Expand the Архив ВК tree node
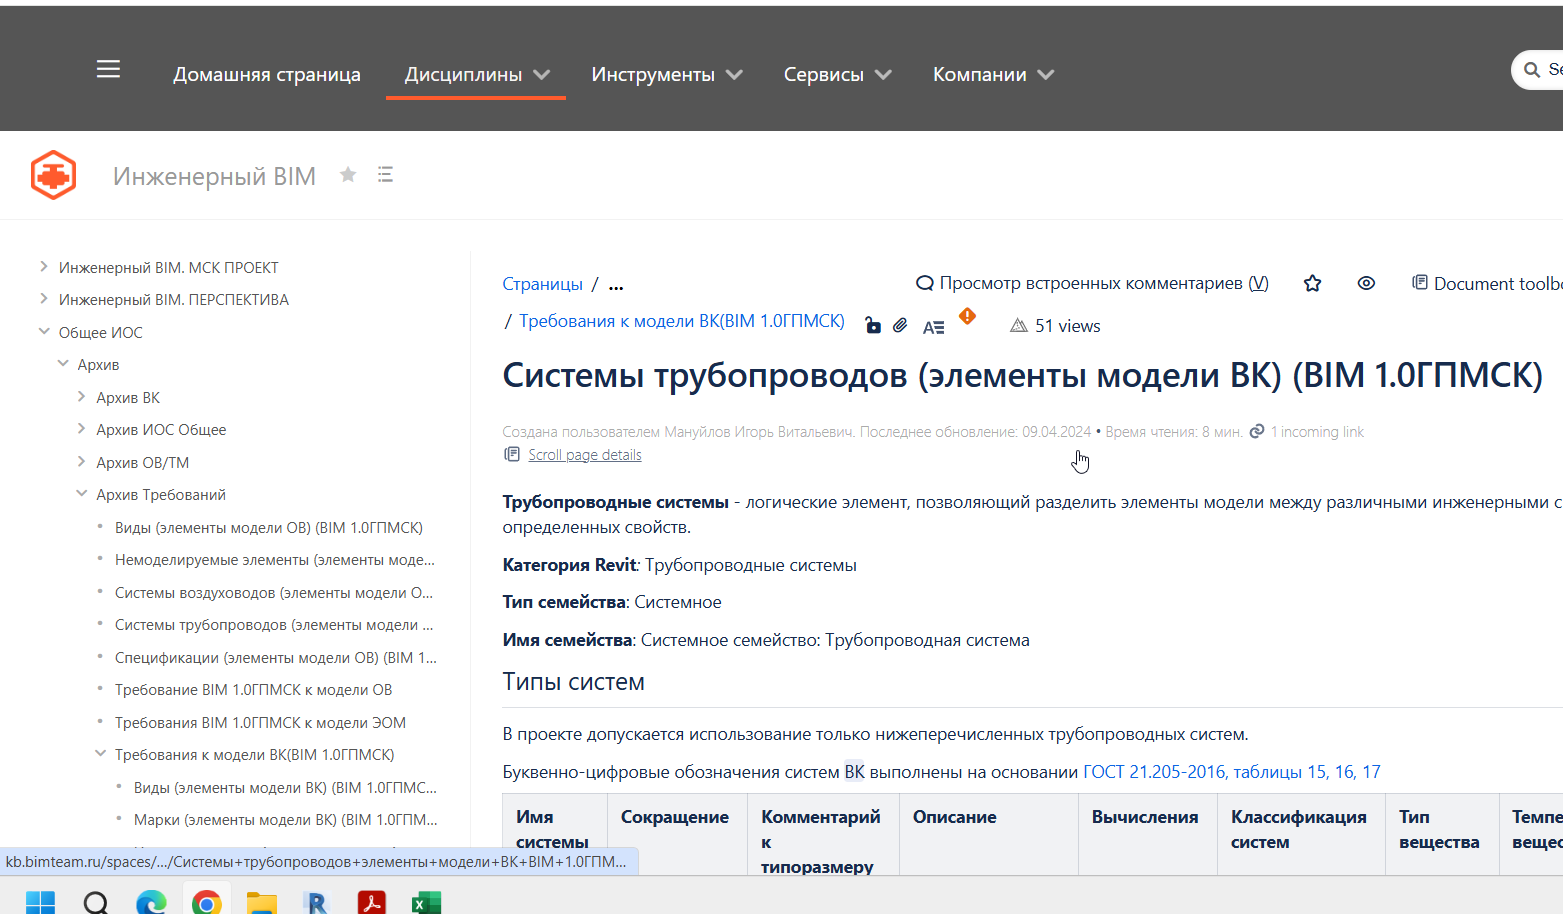The height and width of the screenshot is (914, 1563). 82,396
